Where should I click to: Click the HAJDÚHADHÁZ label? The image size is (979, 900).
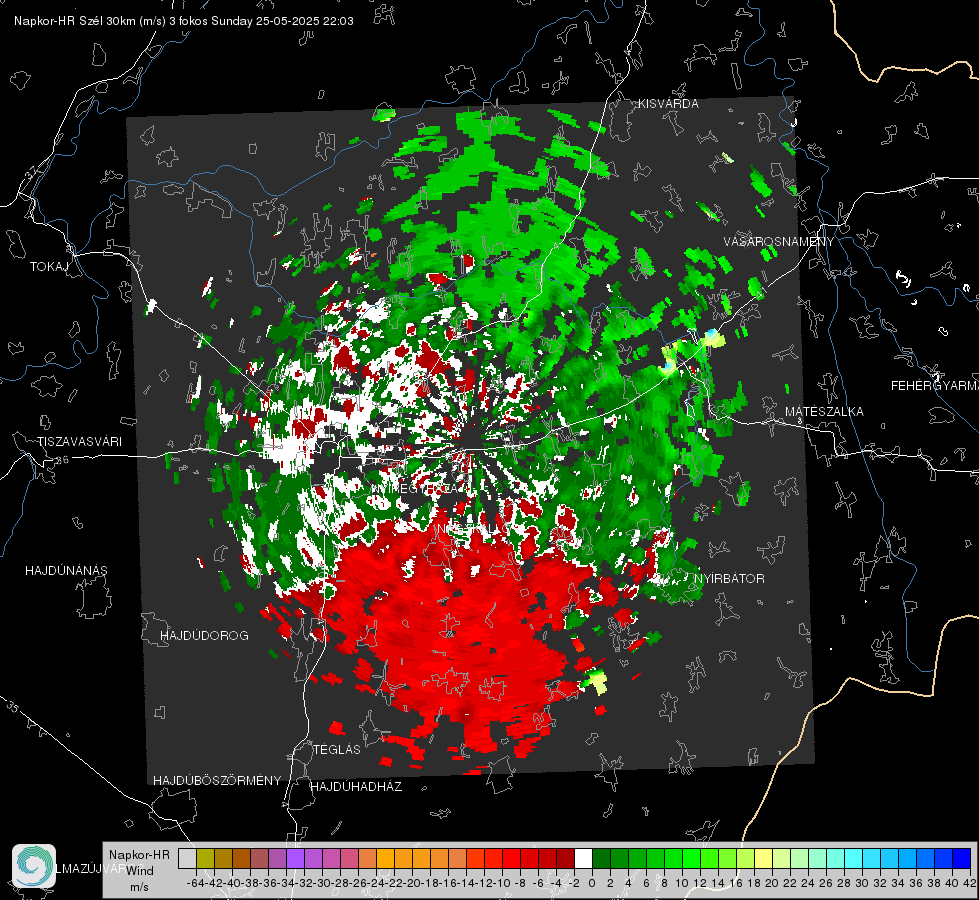point(357,786)
